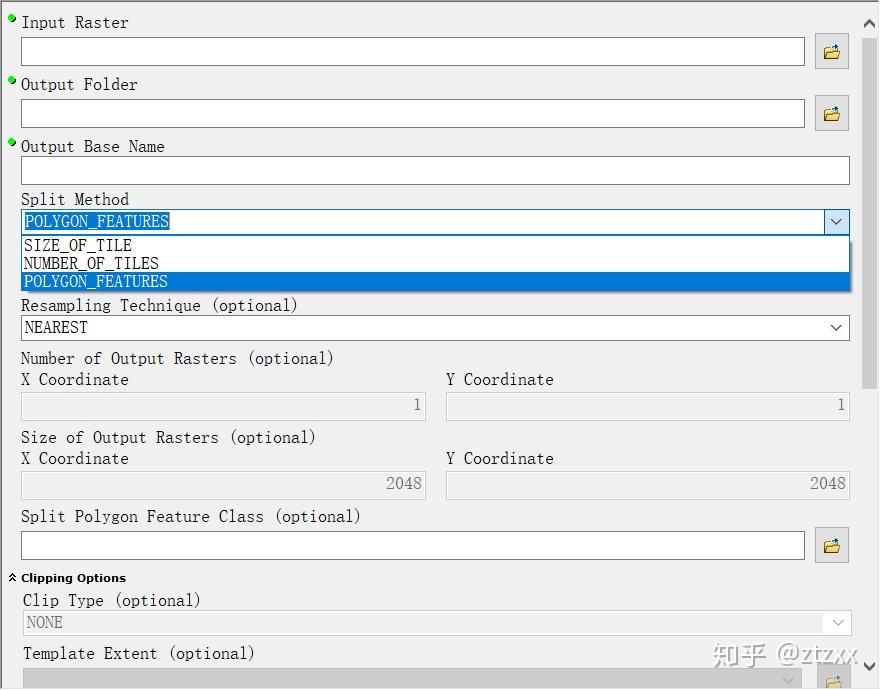Open the Split Method dropdown arrow
The image size is (880, 690).
coord(837,221)
